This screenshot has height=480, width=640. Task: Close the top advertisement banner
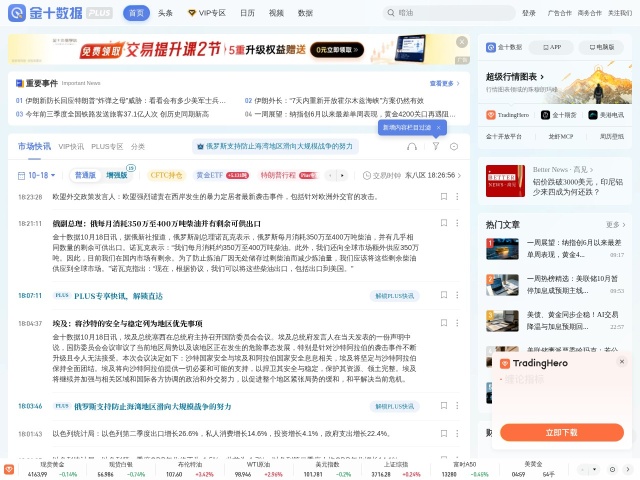(x=462, y=42)
